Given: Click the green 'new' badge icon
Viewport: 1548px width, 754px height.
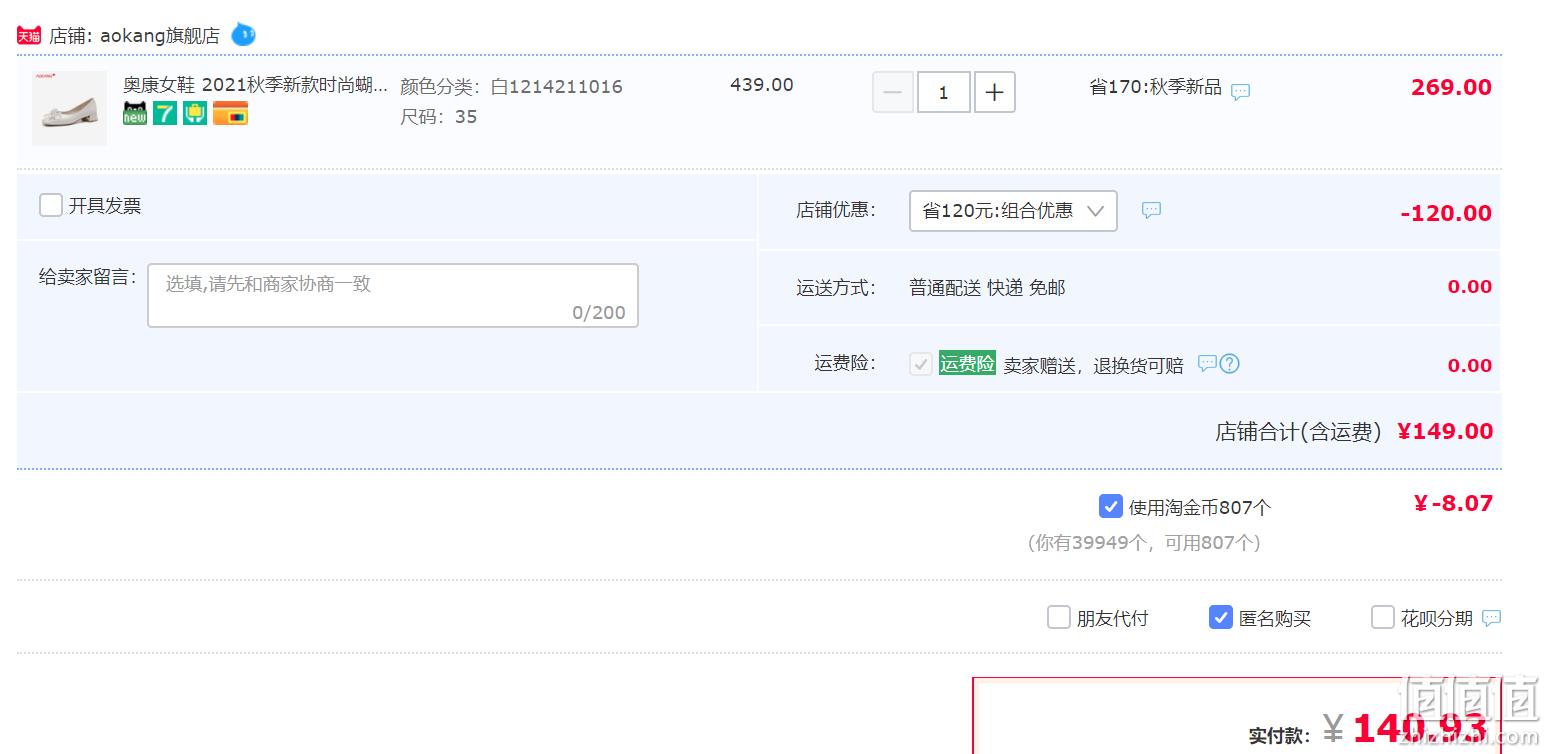Looking at the screenshot, I should [x=135, y=113].
